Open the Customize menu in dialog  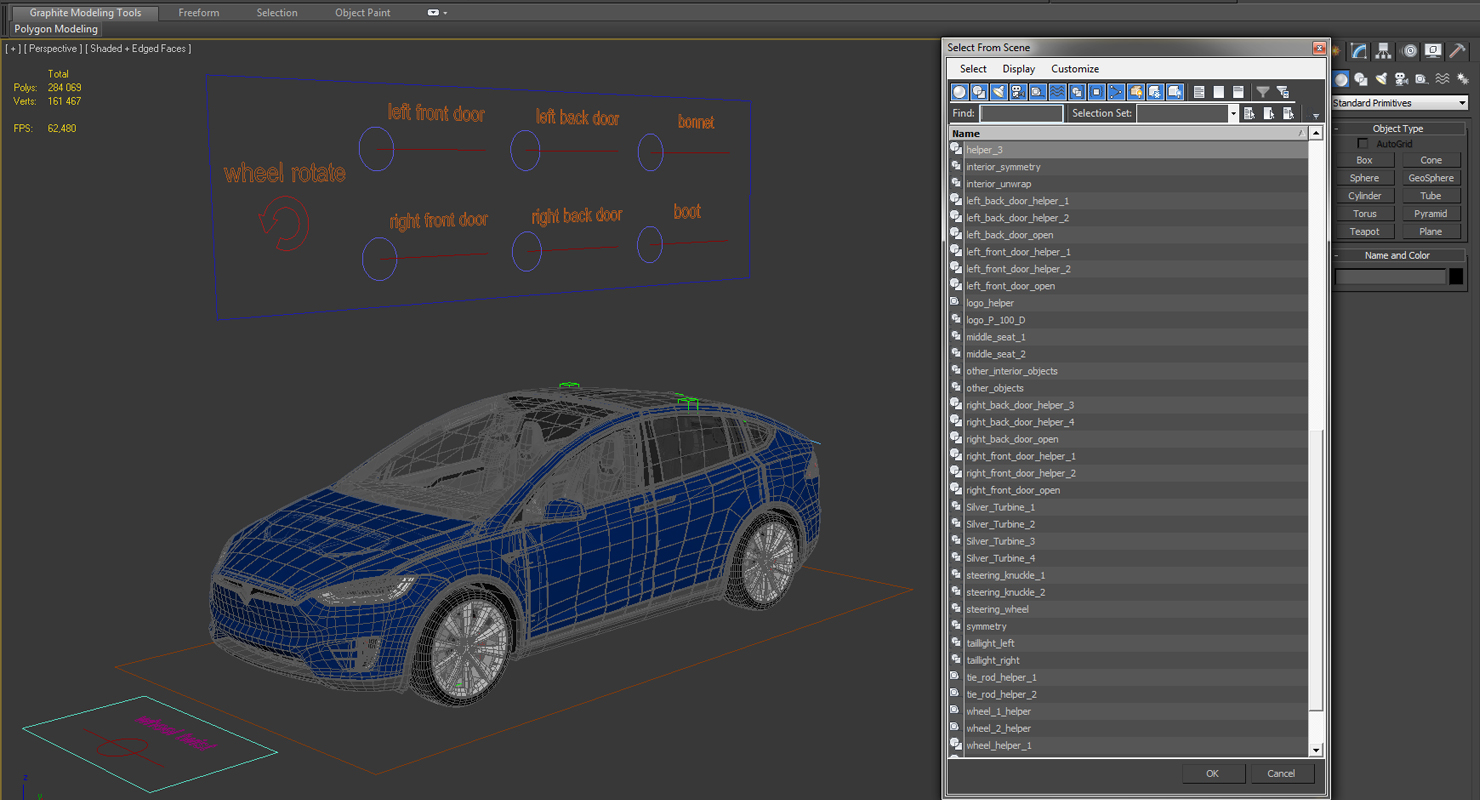1075,69
